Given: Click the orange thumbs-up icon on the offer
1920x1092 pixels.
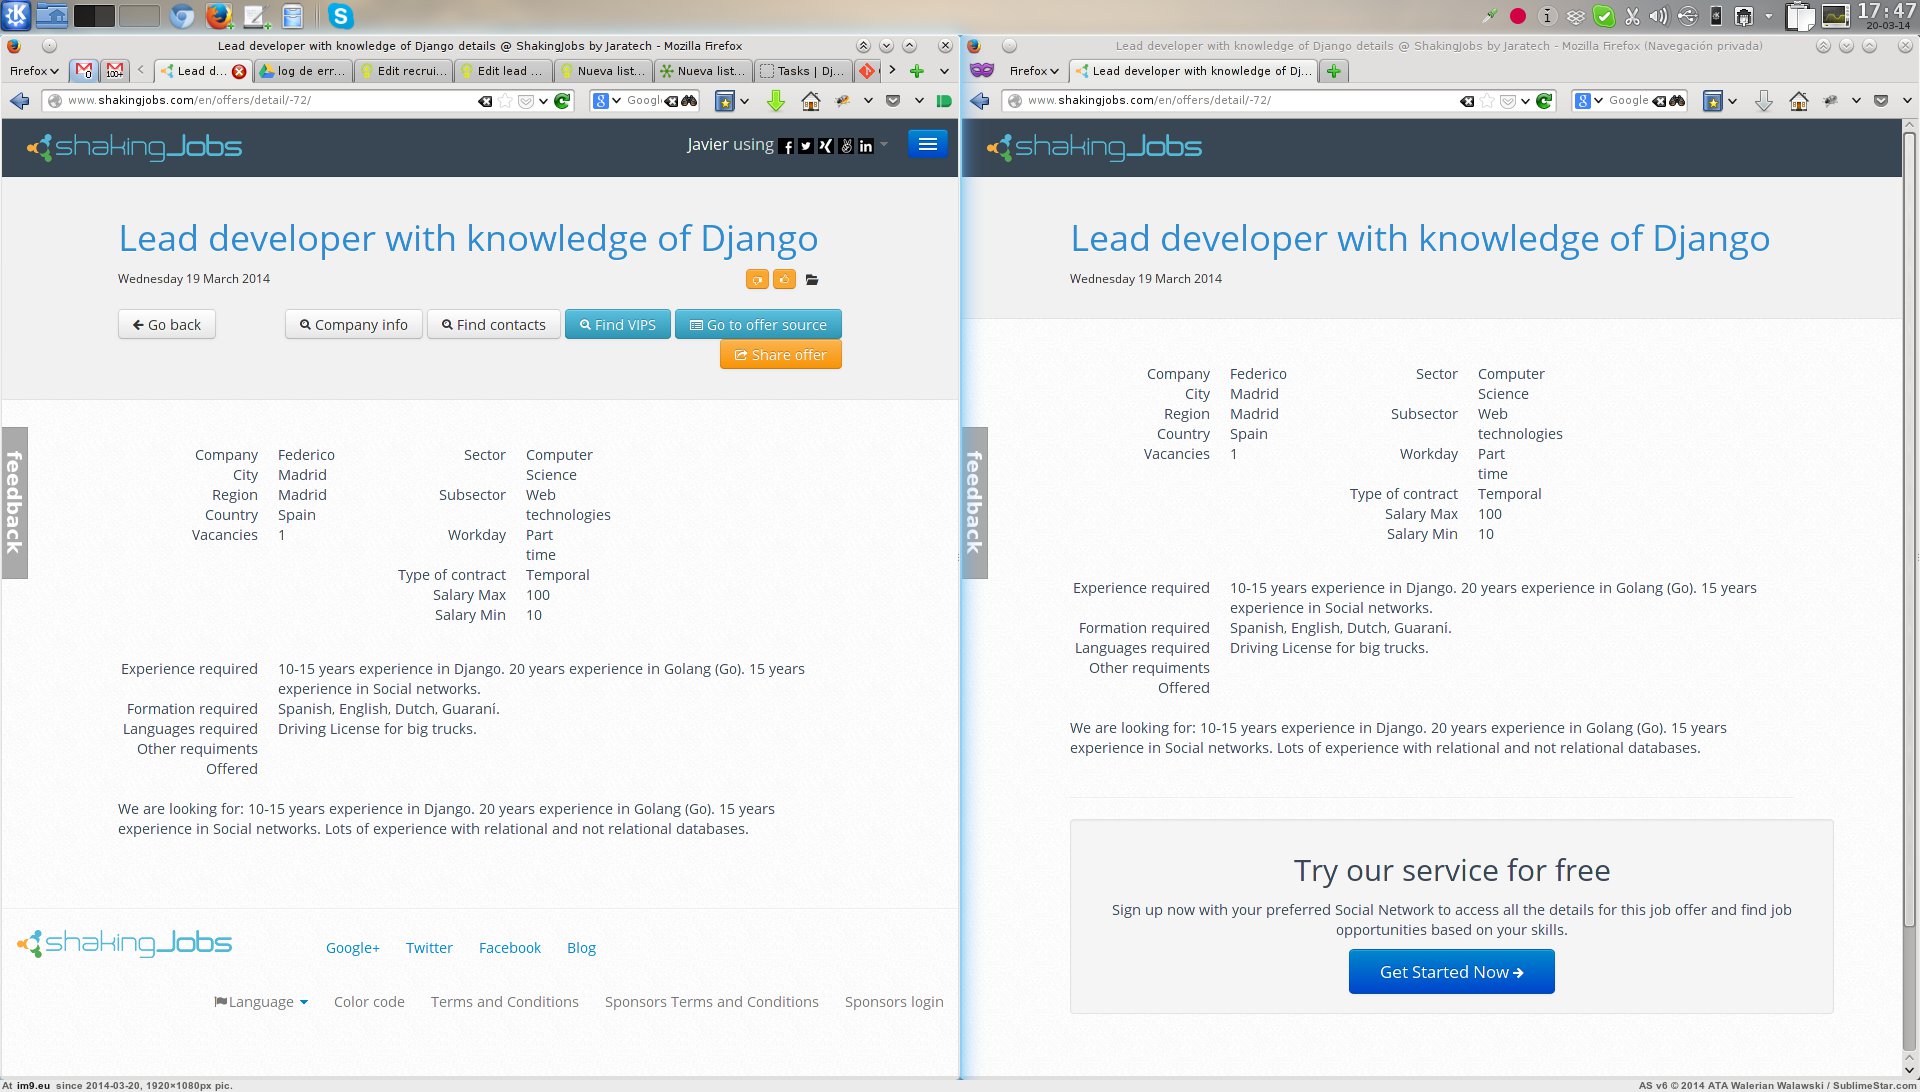Looking at the screenshot, I should [785, 279].
